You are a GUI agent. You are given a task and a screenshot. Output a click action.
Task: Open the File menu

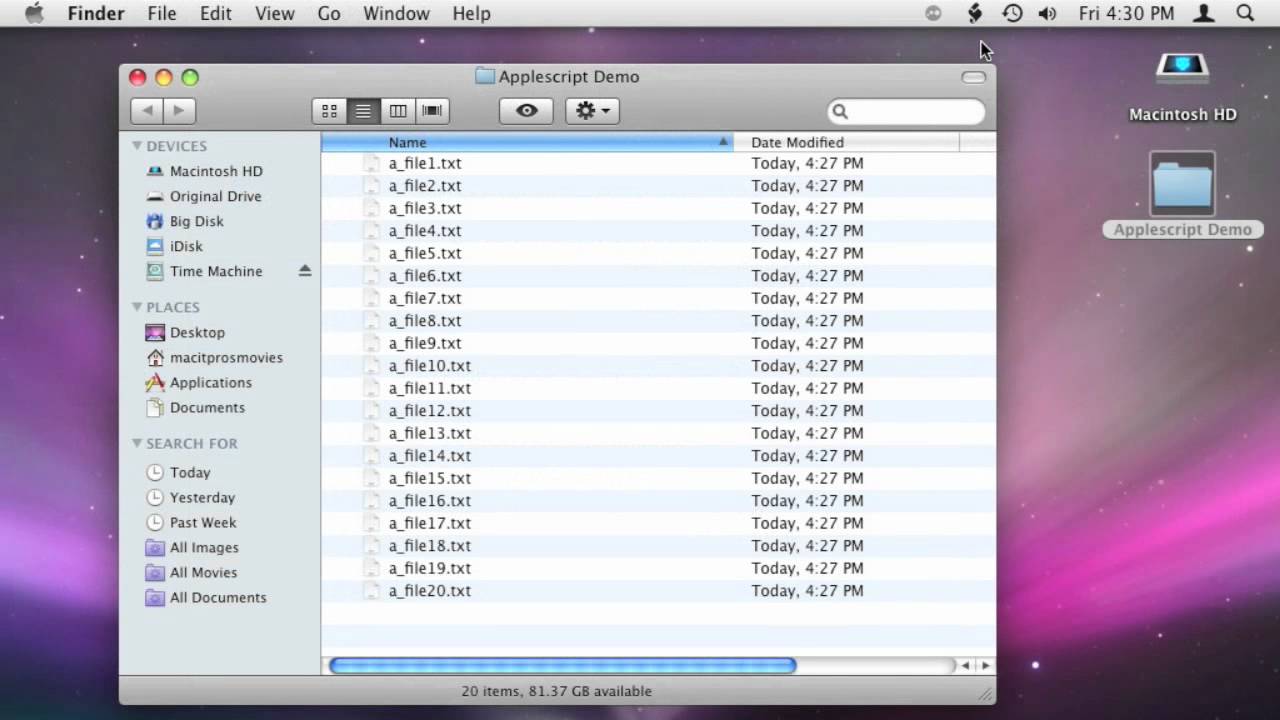(162, 13)
